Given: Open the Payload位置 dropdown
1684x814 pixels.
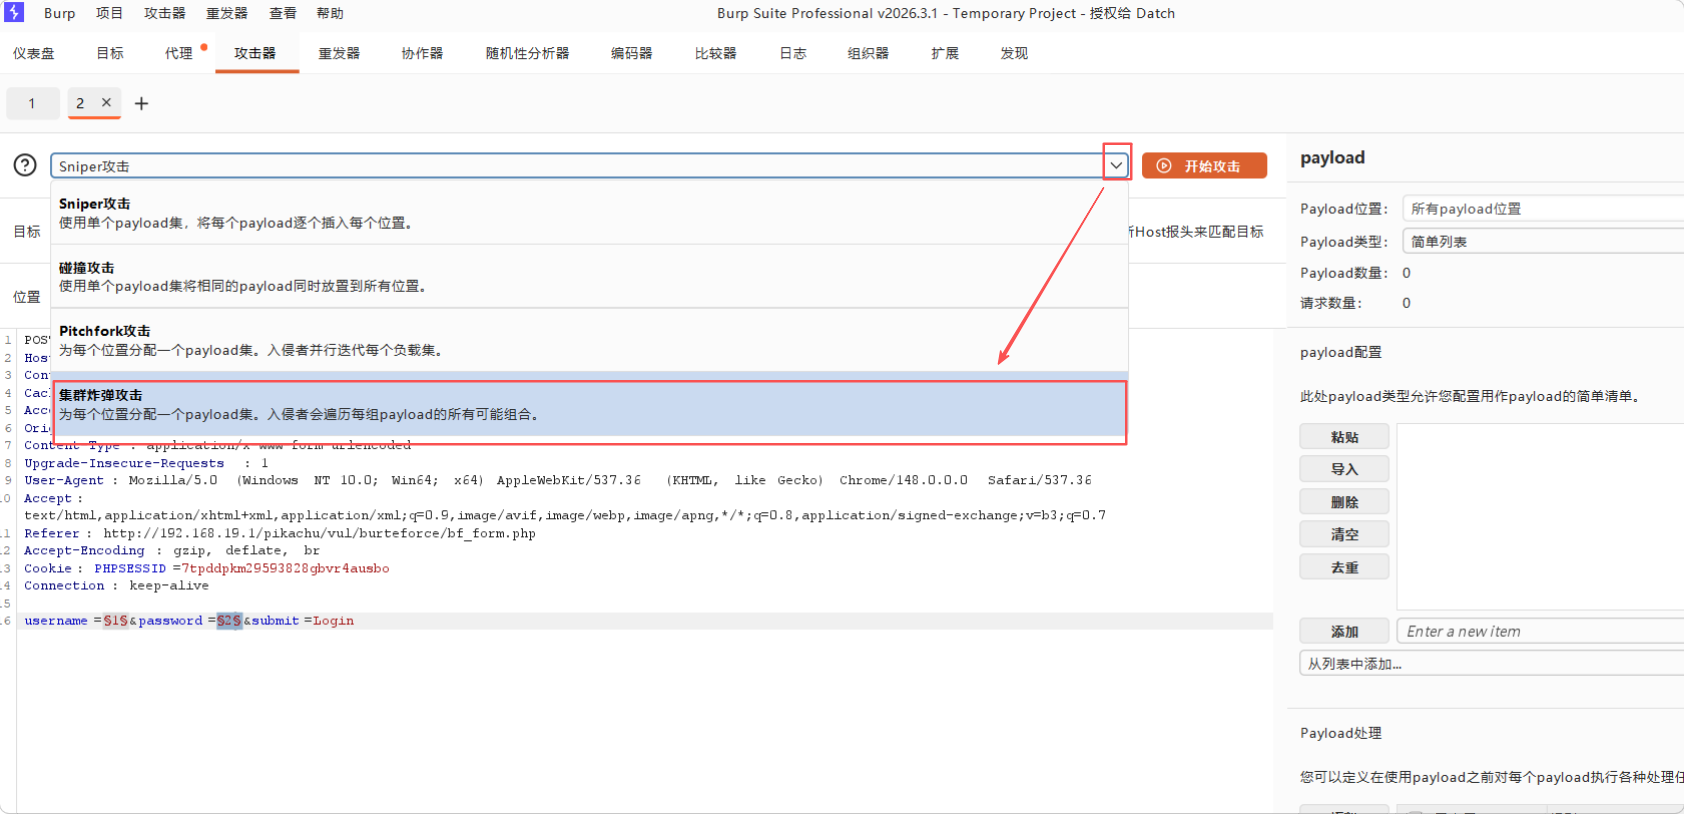Looking at the screenshot, I should (x=1543, y=208).
